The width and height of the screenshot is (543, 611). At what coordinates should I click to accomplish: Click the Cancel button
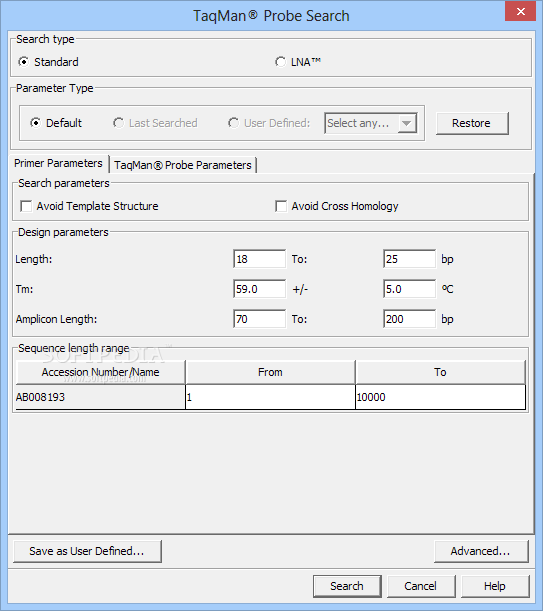[421, 586]
